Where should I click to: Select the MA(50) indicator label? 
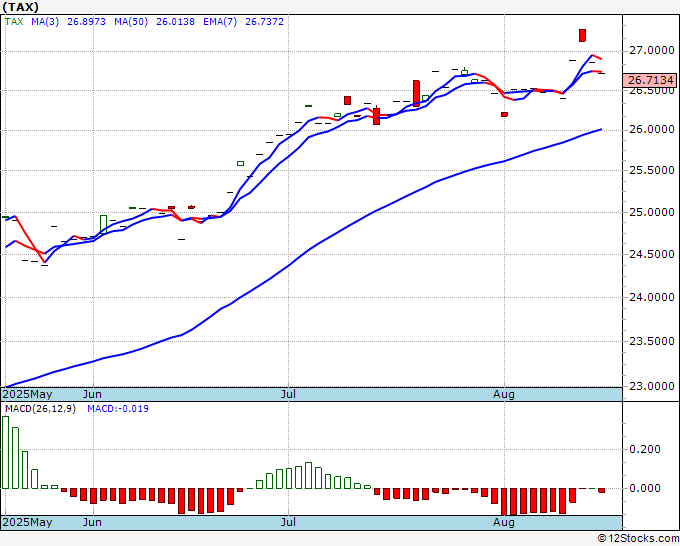pyautogui.click(x=131, y=22)
